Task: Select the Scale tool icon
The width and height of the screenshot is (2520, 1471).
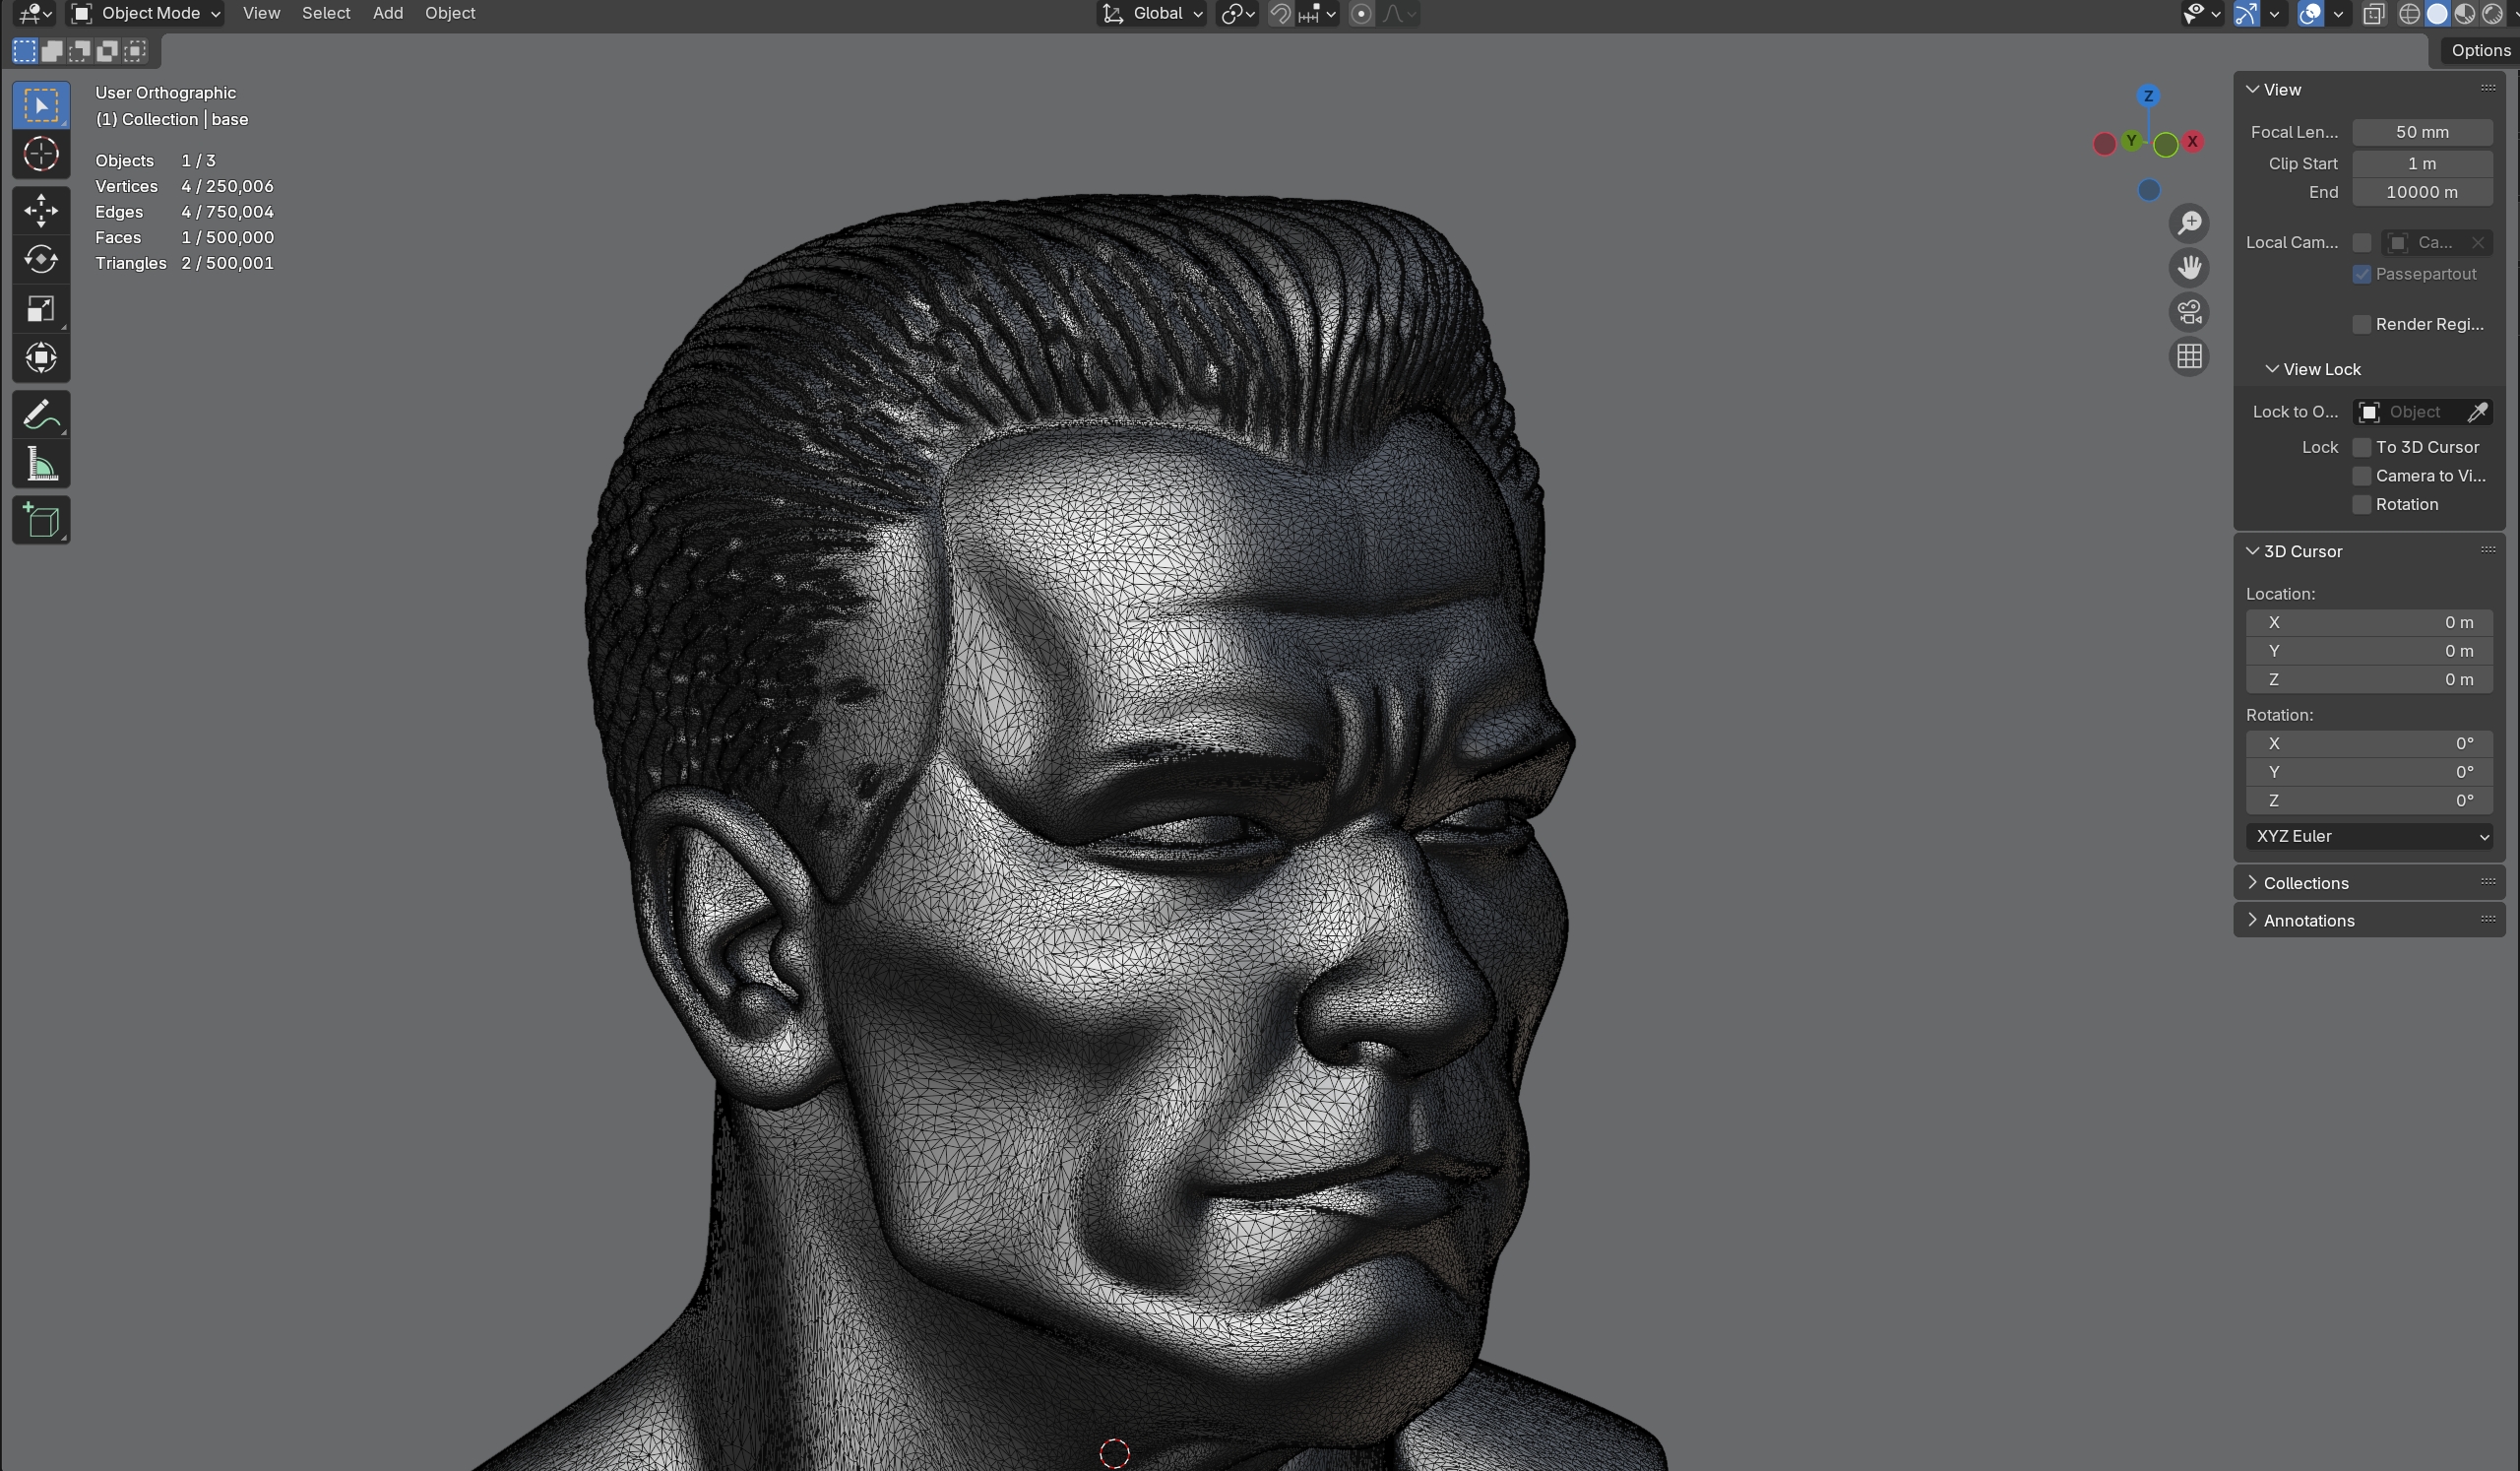Action: [41, 309]
